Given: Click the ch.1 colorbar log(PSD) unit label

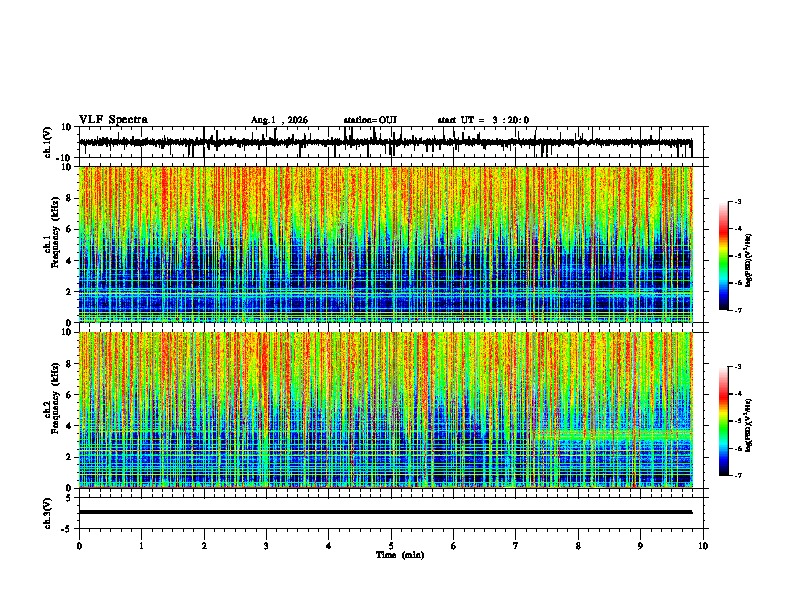Looking at the screenshot, I should click(749, 261).
